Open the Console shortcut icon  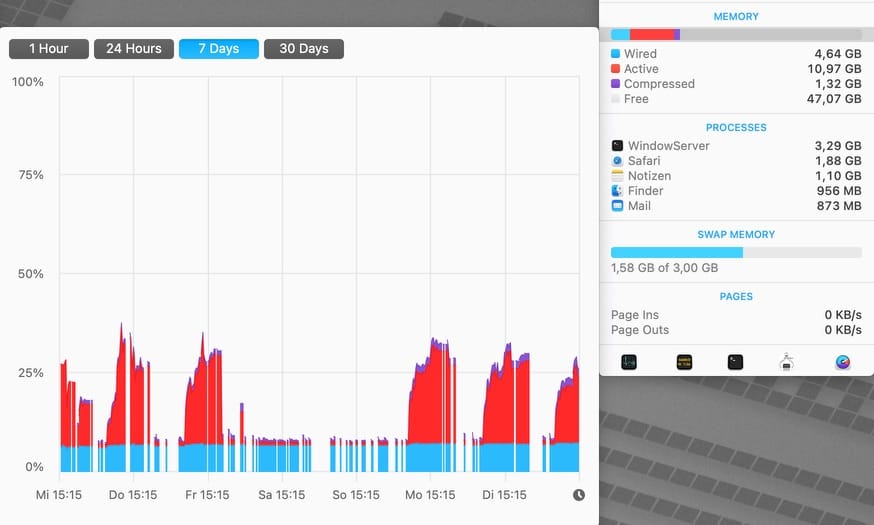(684, 362)
